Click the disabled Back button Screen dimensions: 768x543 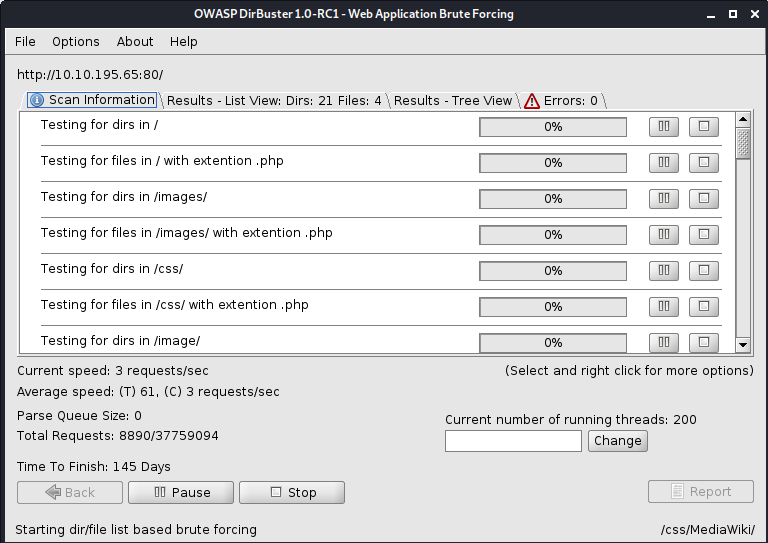(70, 493)
